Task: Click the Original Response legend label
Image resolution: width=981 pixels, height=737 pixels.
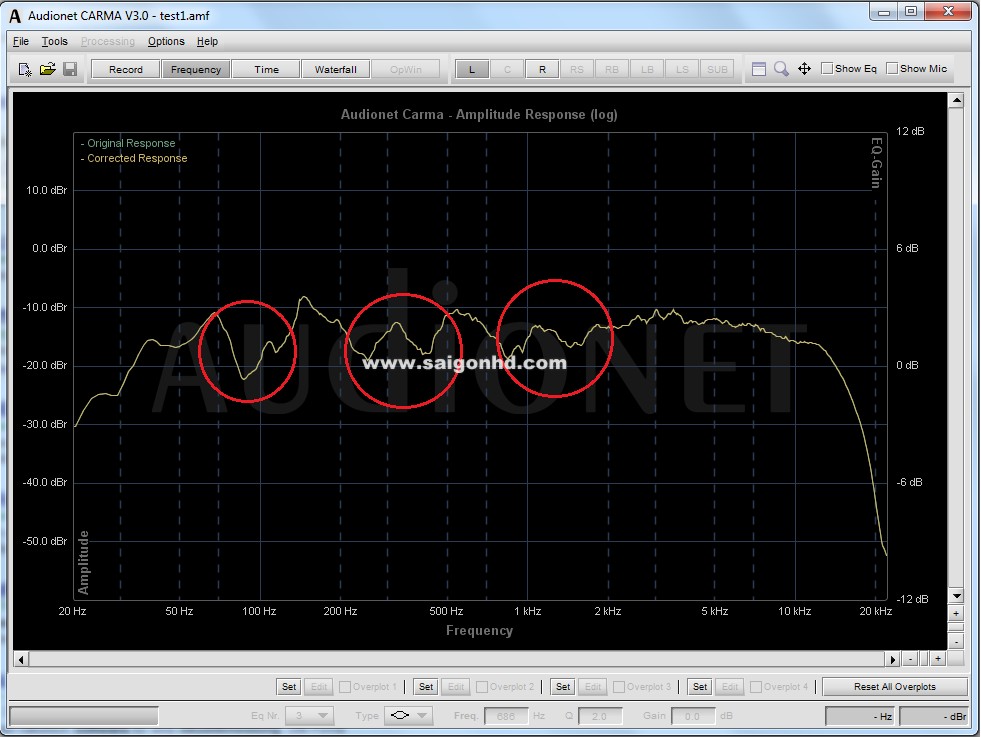Action: click(x=131, y=143)
